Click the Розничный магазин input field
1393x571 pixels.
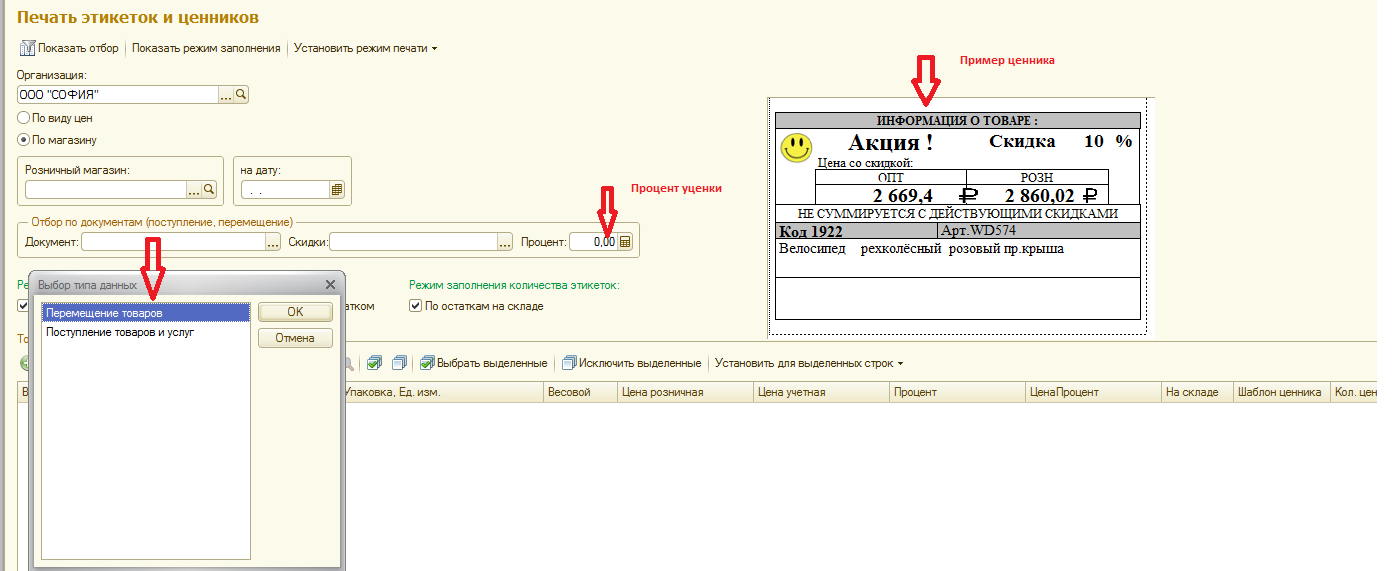click(106, 189)
